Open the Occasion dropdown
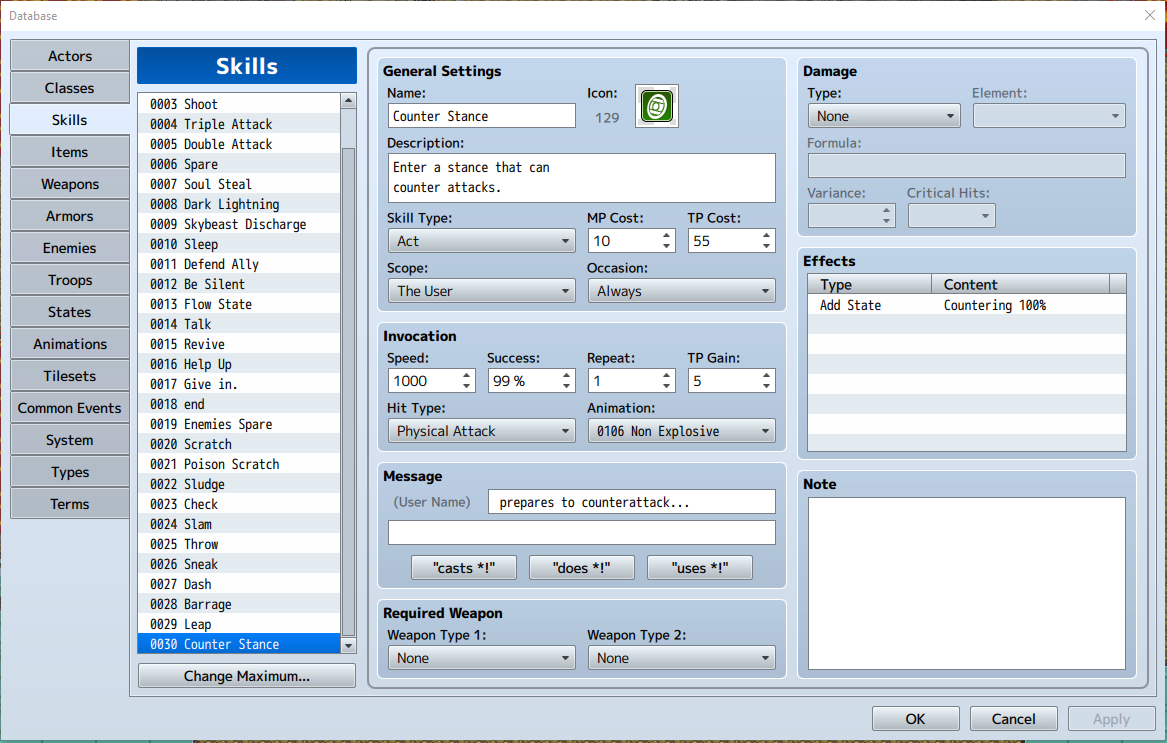The height and width of the screenshot is (743, 1167). [682, 291]
